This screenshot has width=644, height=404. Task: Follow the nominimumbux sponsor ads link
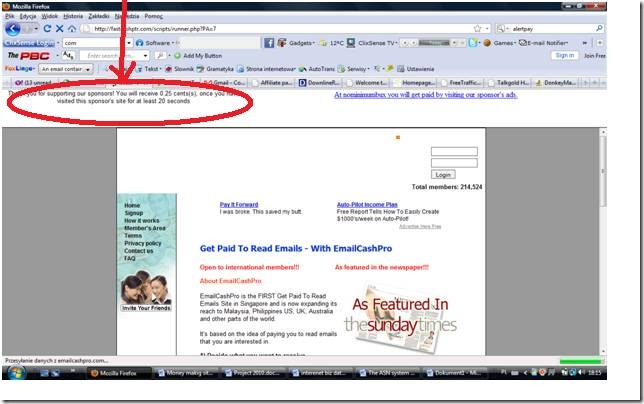(426, 95)
